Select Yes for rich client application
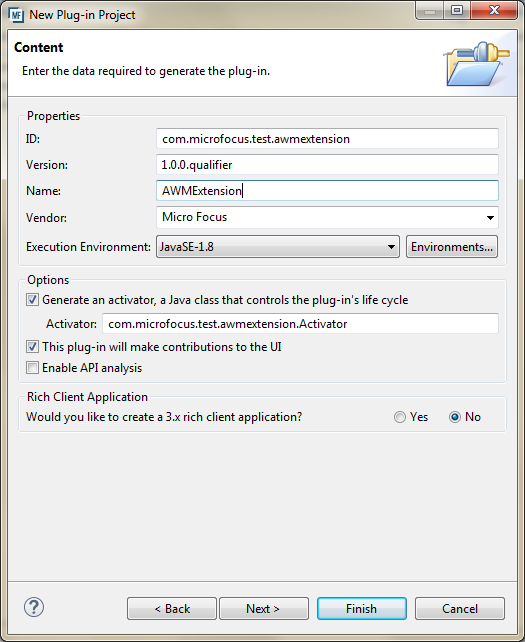Screen dimensions: 525x642 click(400, 417)
